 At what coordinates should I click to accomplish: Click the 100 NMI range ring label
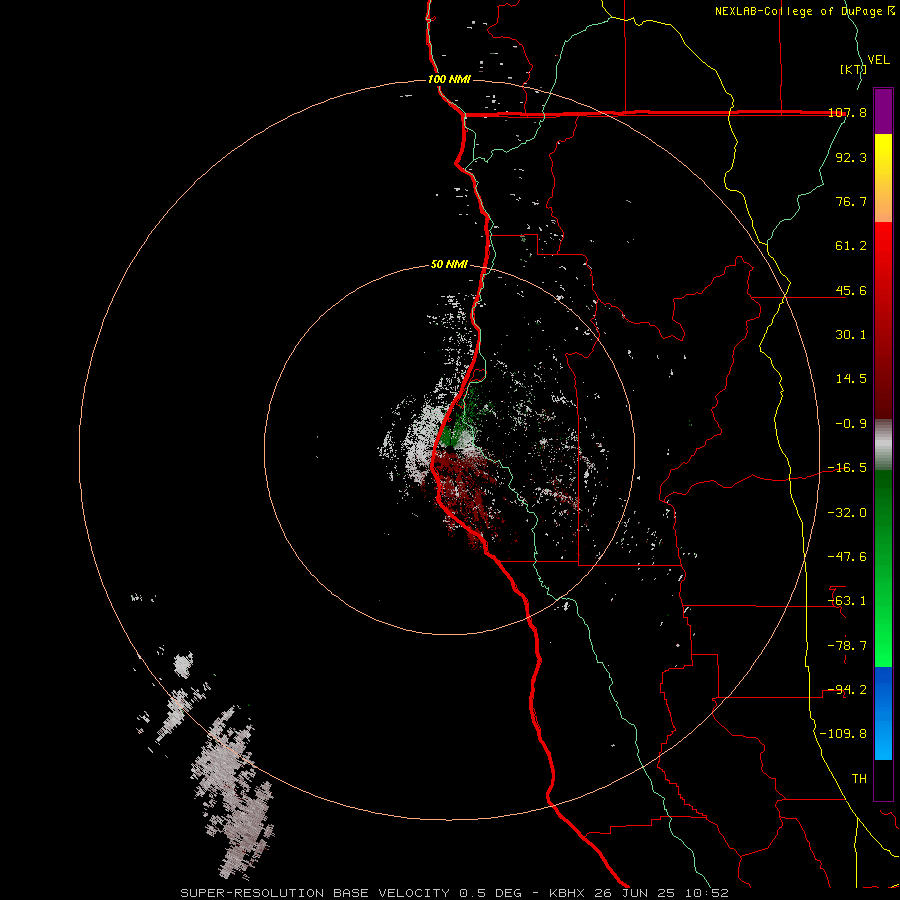pyautogui.click(x=449, y=79)
